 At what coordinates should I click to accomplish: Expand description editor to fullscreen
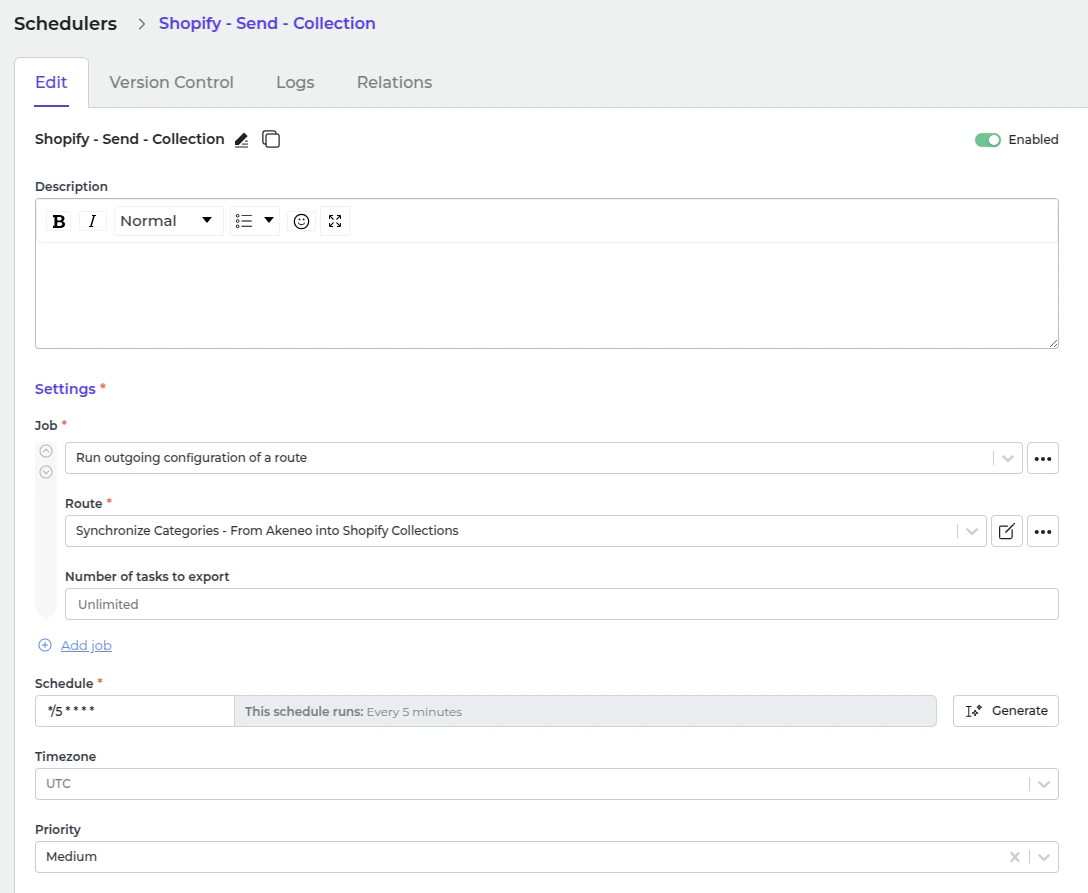click(x=335, y=221)
